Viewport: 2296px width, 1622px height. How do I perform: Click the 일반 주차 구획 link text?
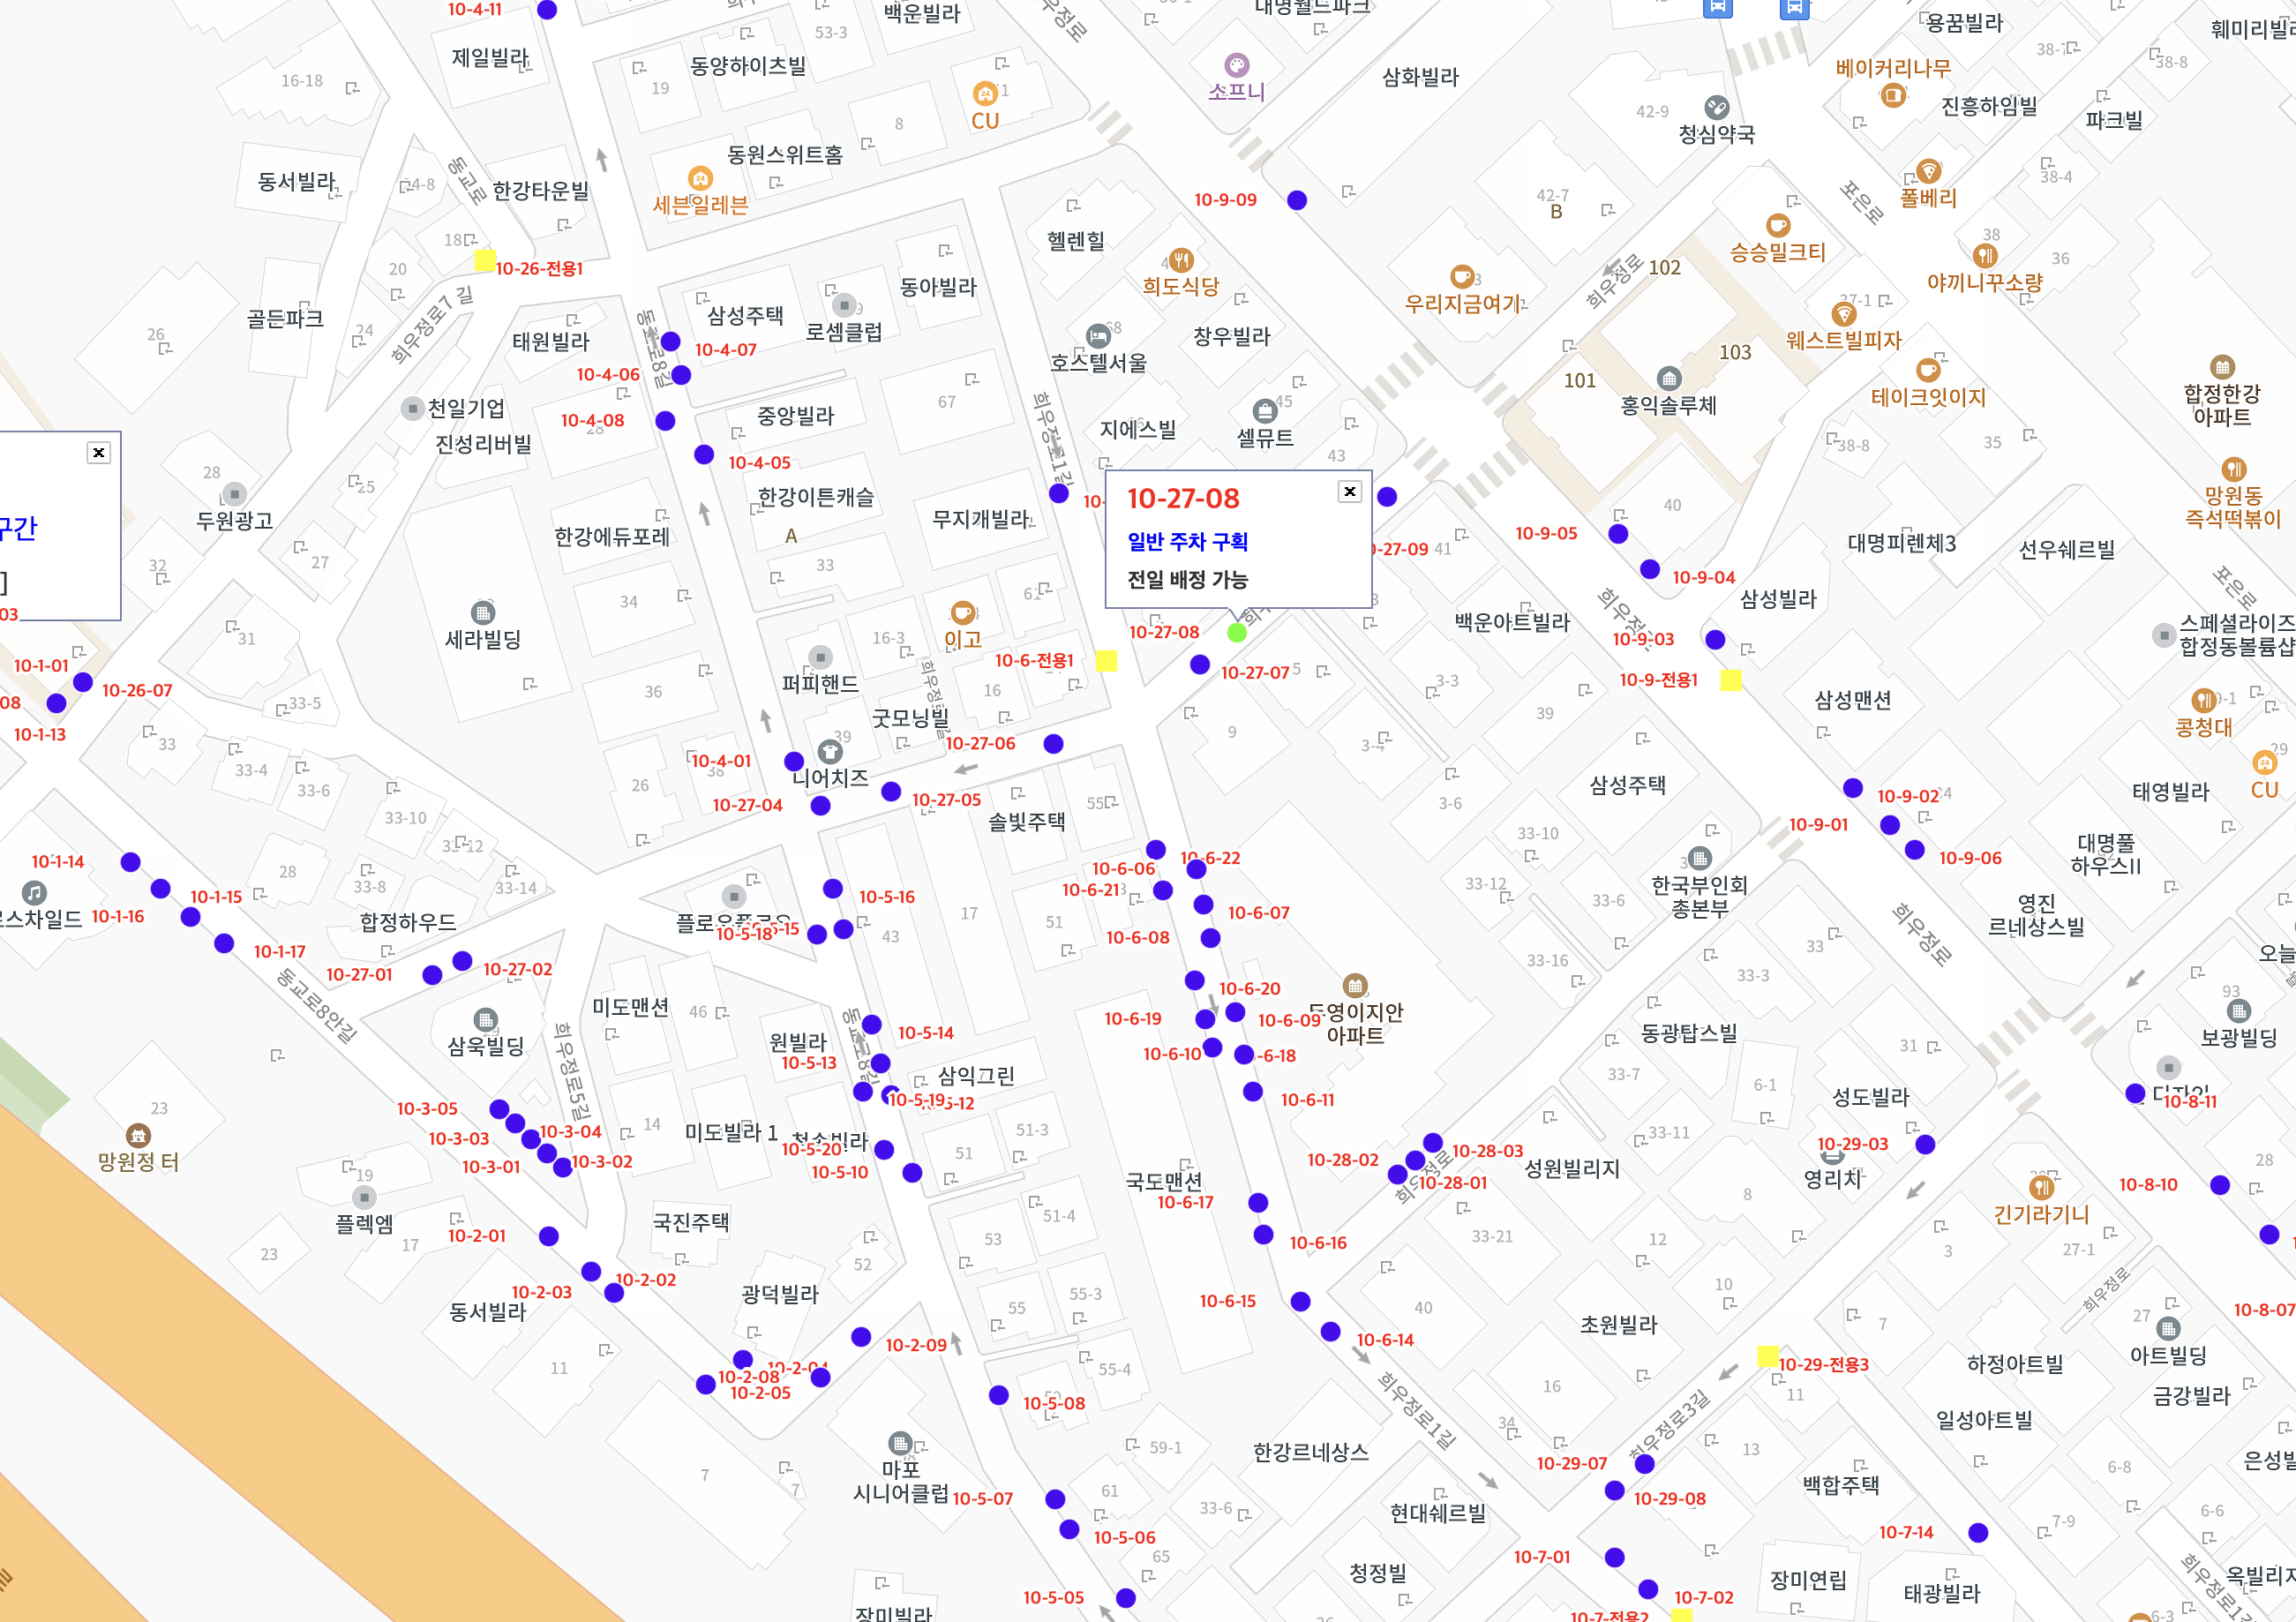1187,541
